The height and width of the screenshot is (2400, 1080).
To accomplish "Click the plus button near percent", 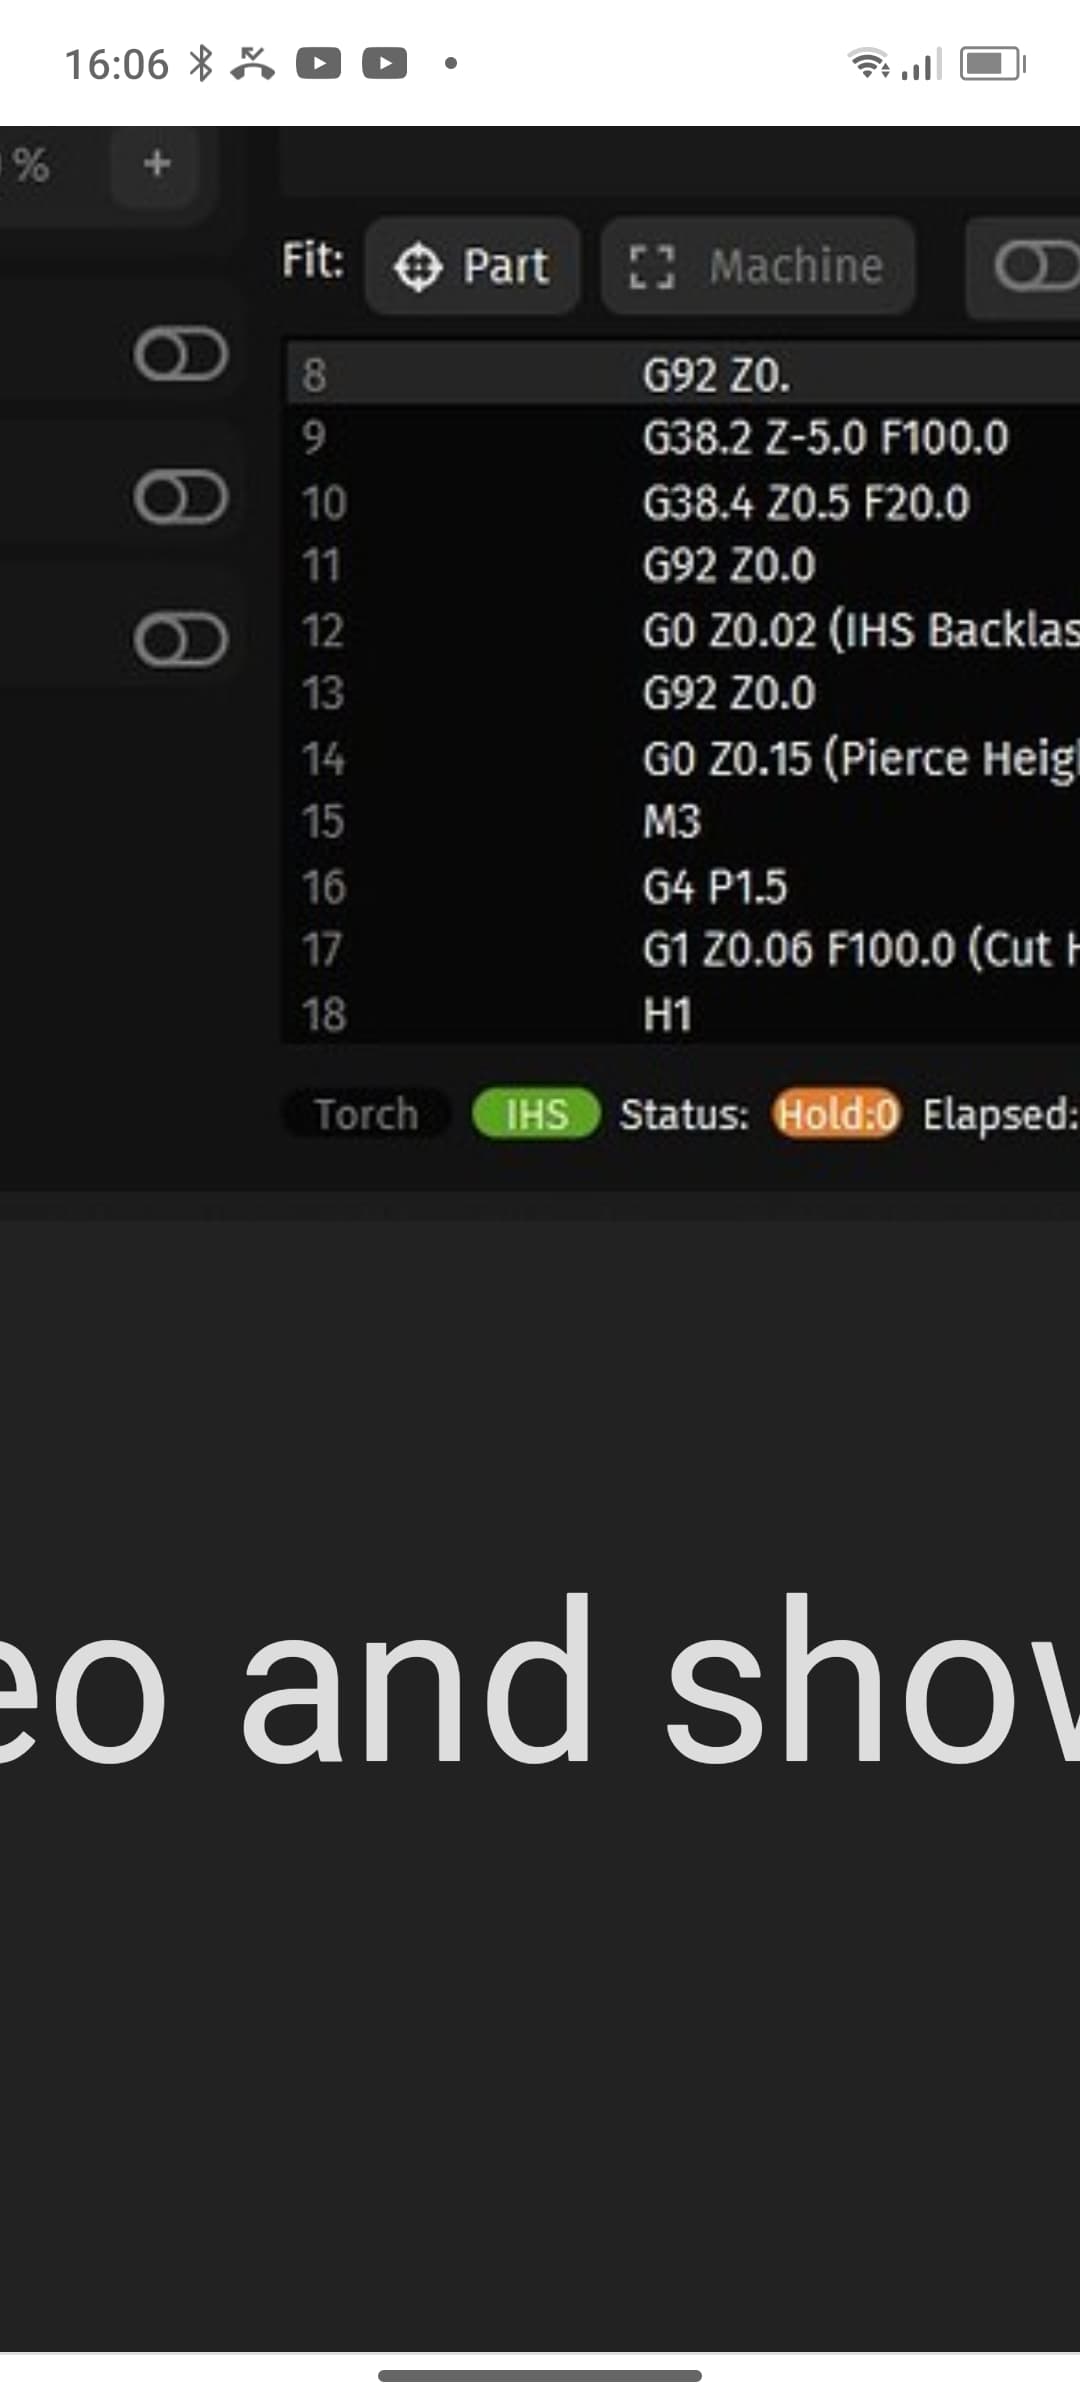I will point(157,163).
